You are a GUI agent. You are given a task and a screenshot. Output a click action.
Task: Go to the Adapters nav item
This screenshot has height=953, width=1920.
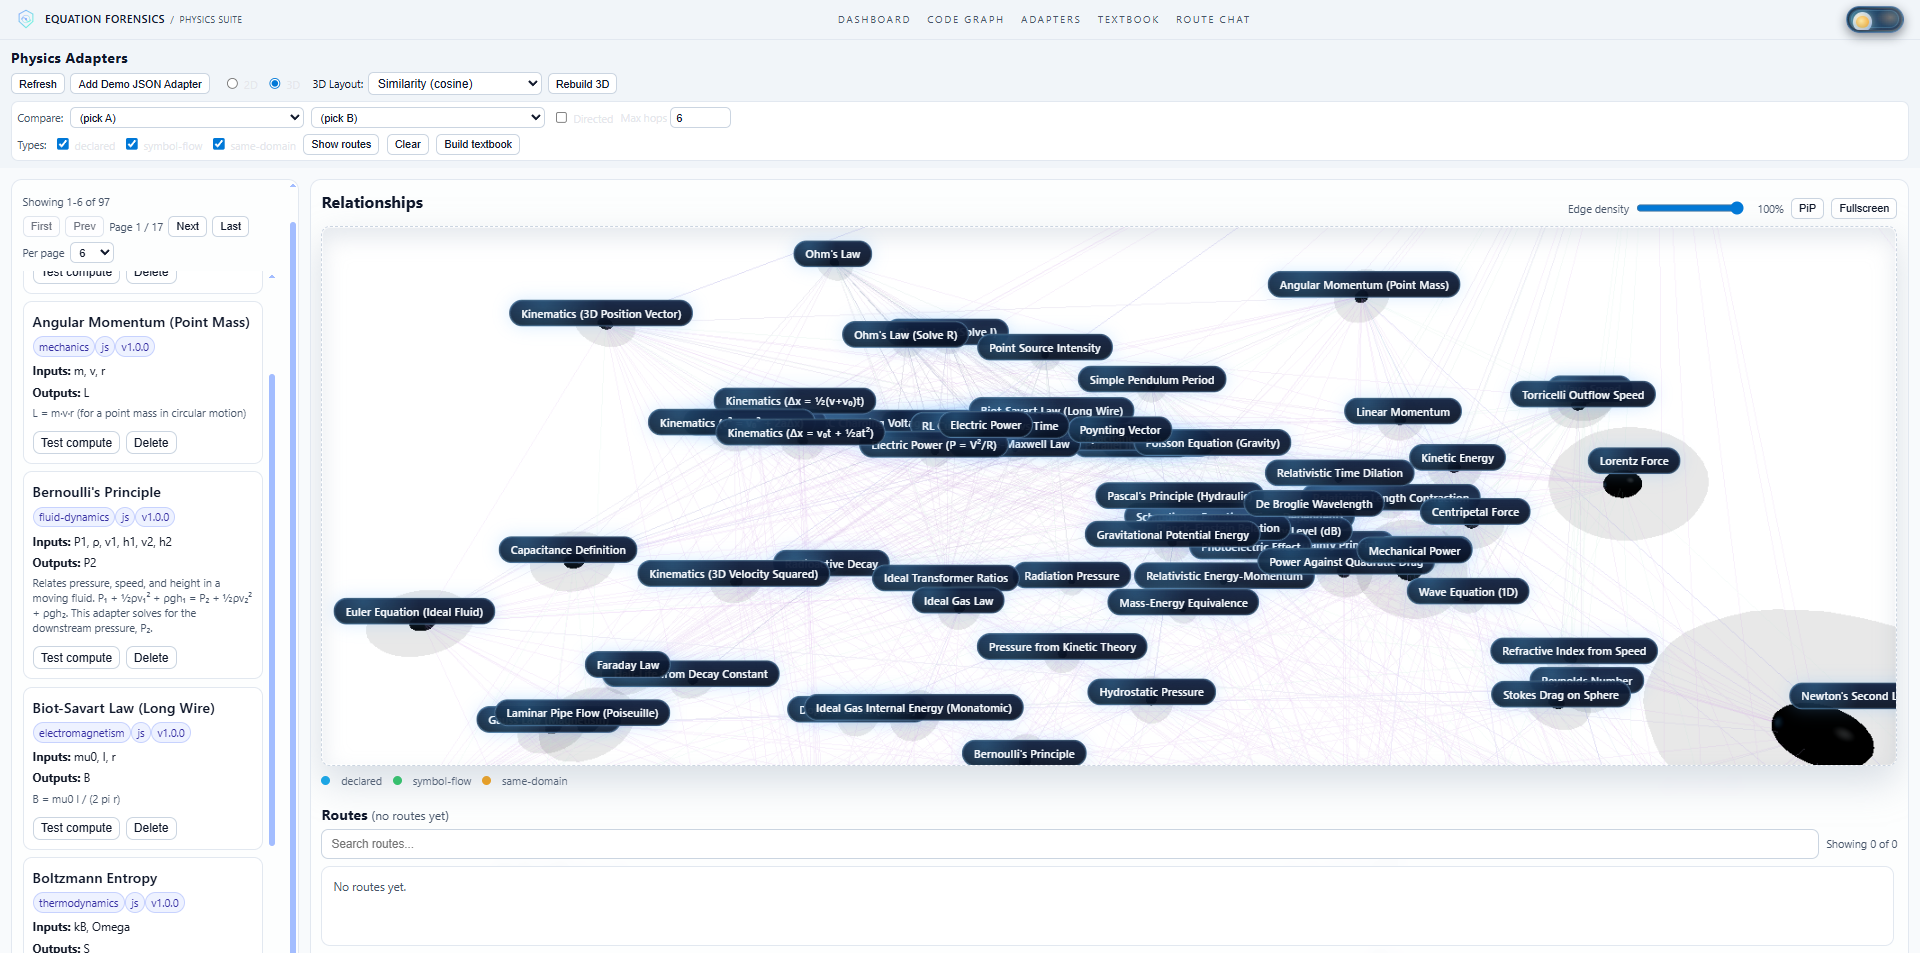click(1051, 20)
